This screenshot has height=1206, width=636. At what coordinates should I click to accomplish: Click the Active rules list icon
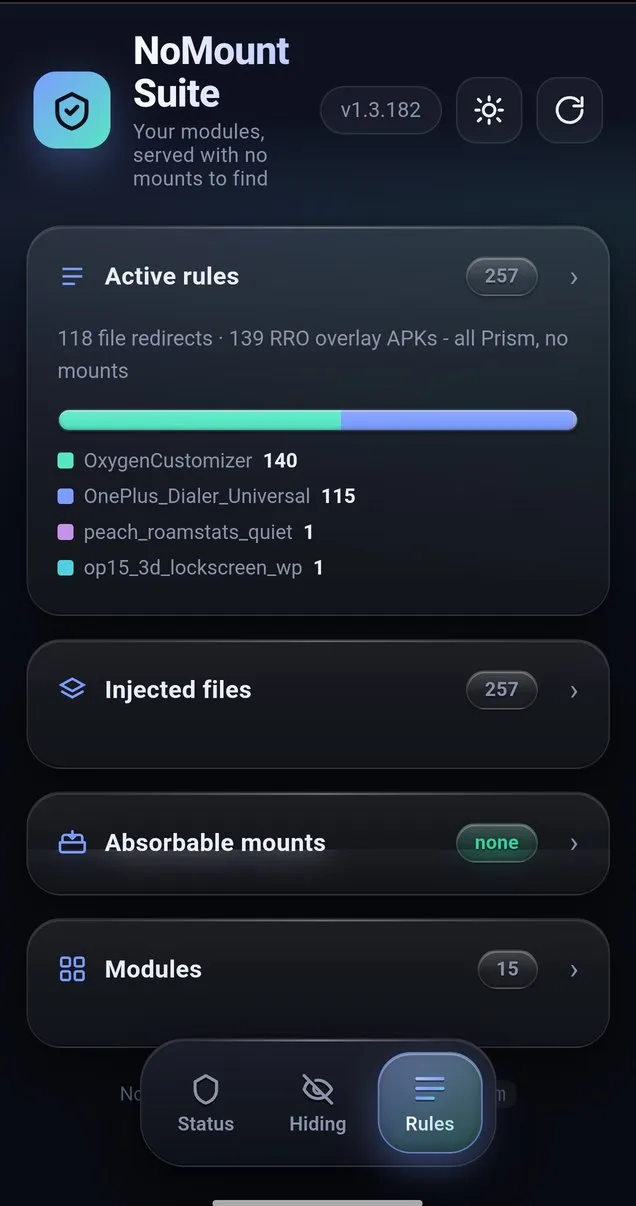click(72, 277)
